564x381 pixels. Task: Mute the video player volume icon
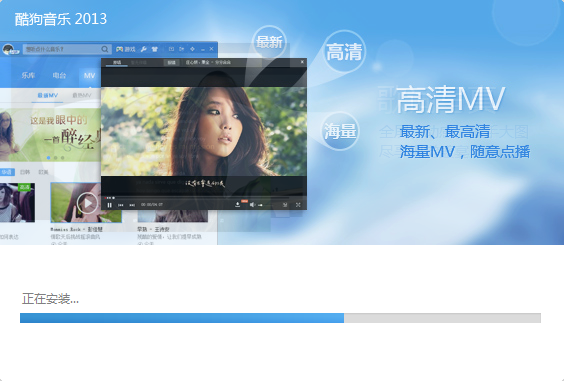[x=252, y=205]
